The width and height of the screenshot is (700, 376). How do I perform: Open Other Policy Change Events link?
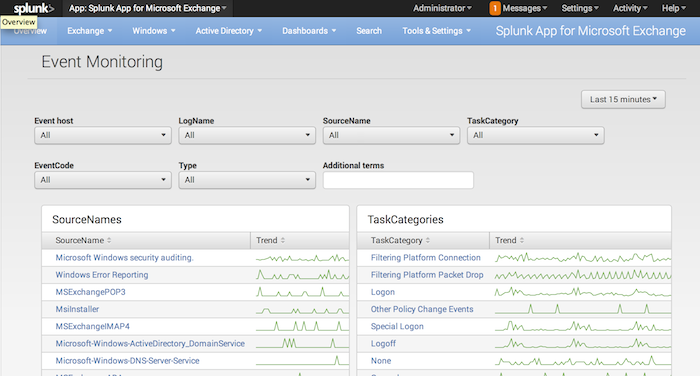tap(422, 309)
